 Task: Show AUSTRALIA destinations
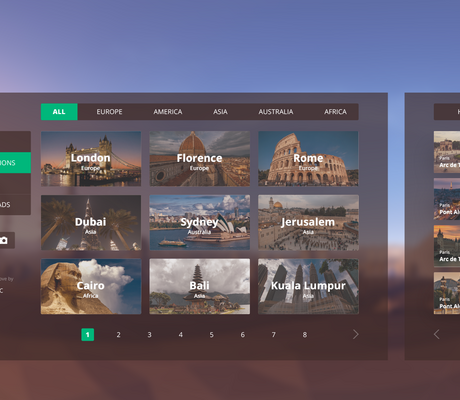[276, 112]
